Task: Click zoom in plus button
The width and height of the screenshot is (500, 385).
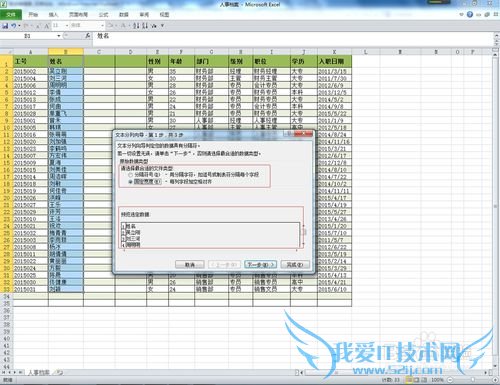Action: click(495, 380)
